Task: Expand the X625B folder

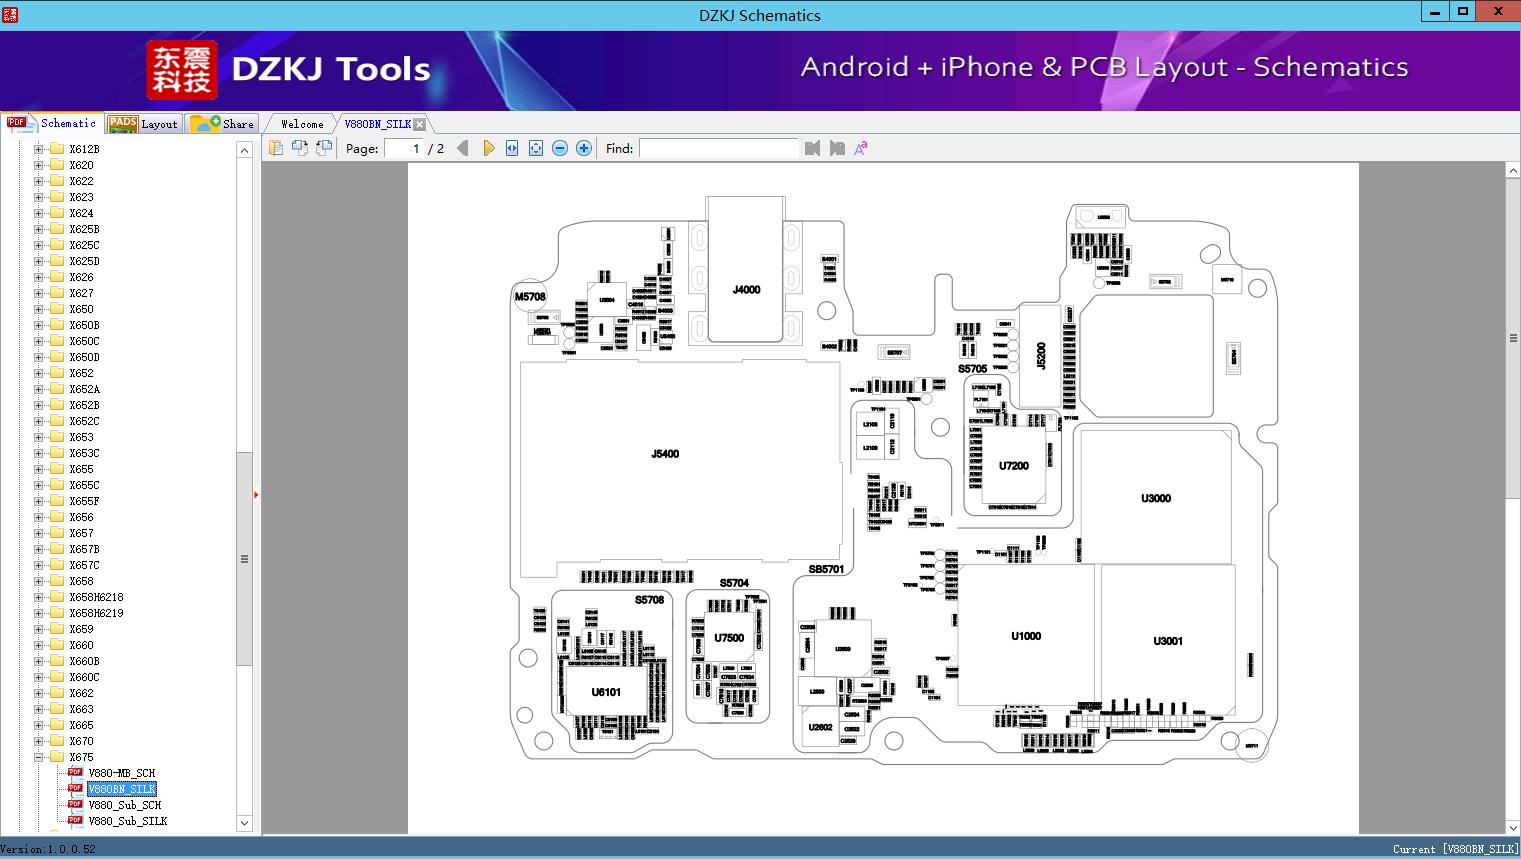Action: (39, 229)
